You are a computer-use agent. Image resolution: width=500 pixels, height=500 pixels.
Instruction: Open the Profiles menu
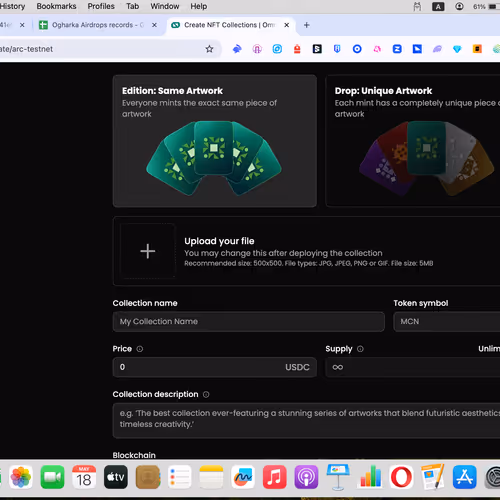(x=101, y=6)
